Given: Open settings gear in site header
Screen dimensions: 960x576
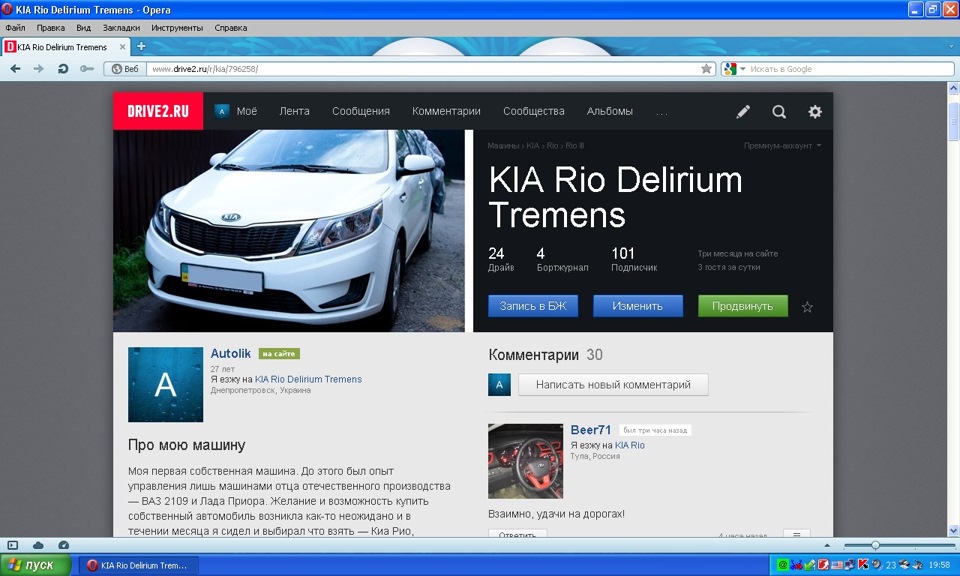Looking at the screenshot, I should click(814, 111).
